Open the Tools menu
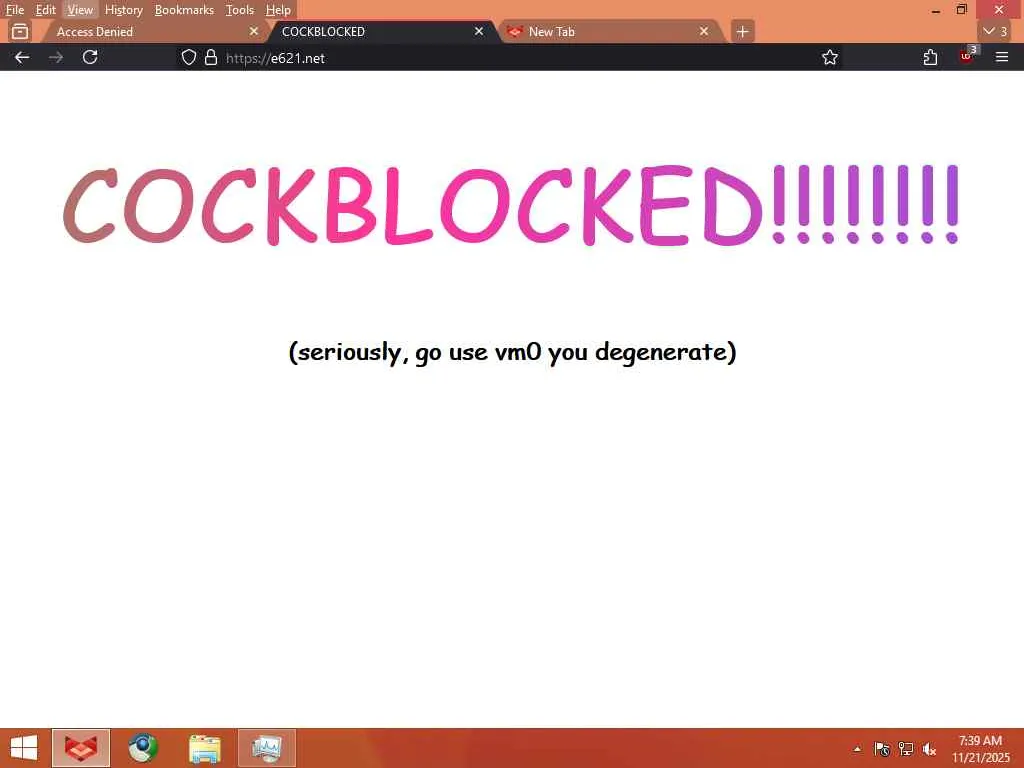Screen dimensions: 1024x768 click(x=240, y=10)
